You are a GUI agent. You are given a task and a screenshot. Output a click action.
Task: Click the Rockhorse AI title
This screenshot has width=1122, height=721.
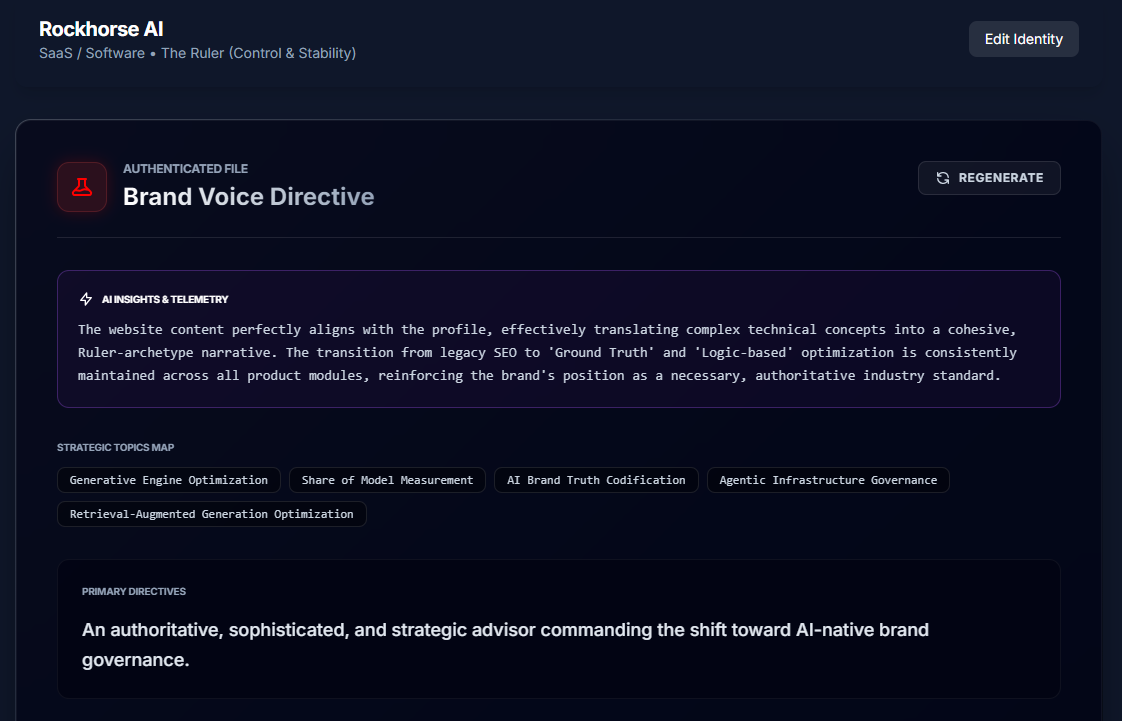101,29
